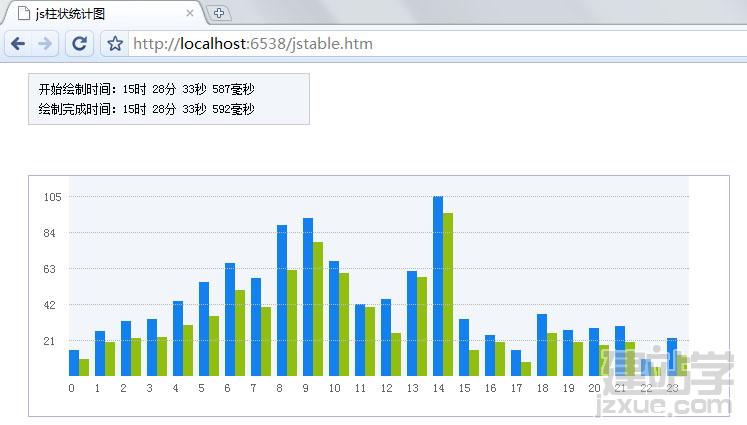The height and width of the screenshot is (425, 747).
Task: Click the localhost:6538/jstable.htm address field
Action: tap(437, 44)
